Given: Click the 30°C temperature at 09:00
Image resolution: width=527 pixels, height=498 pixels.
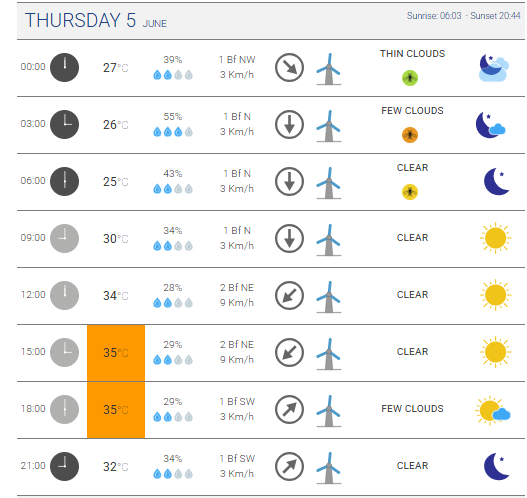Looking at the screenshot, I should click(x=116, y=239).
